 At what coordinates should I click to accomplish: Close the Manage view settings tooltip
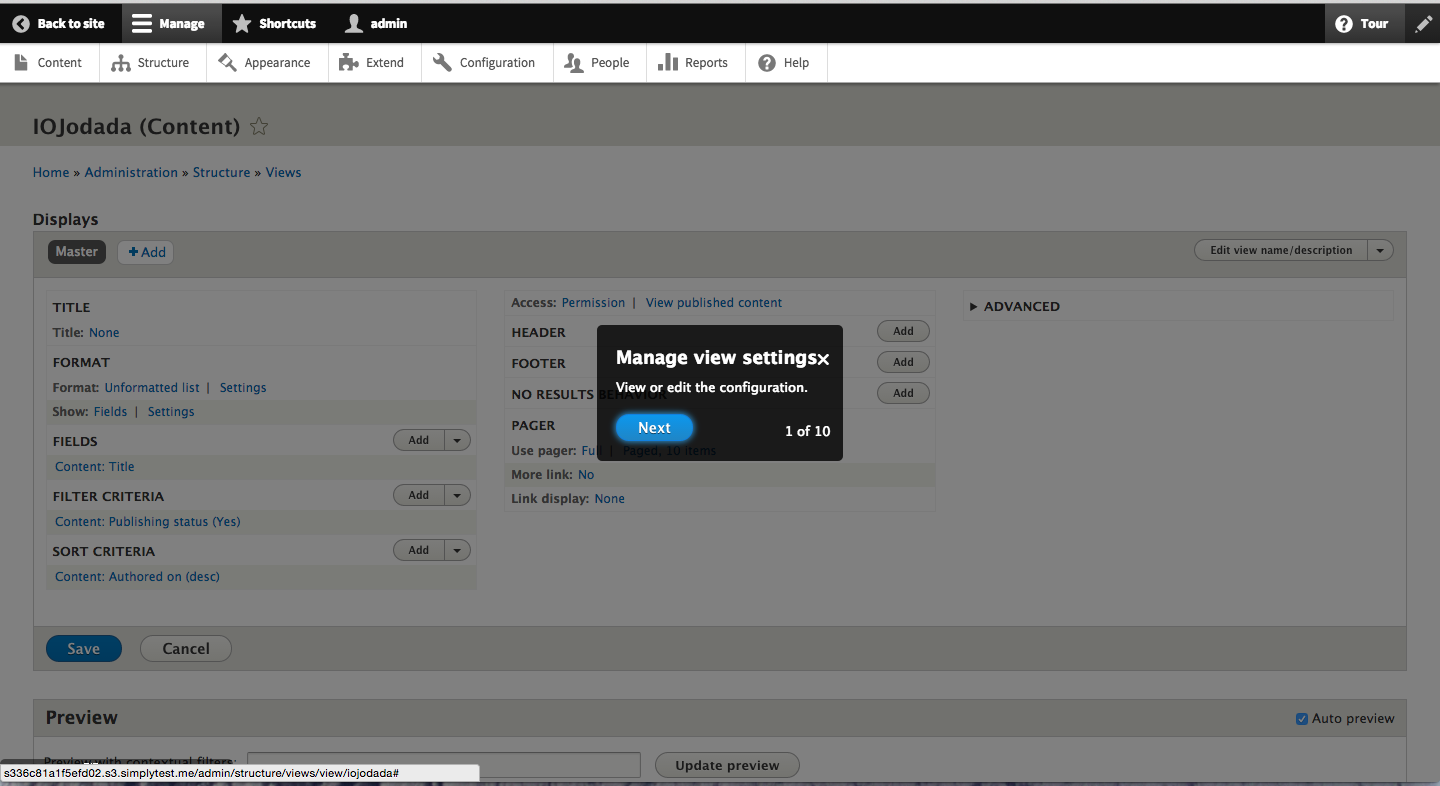[823, 359]
